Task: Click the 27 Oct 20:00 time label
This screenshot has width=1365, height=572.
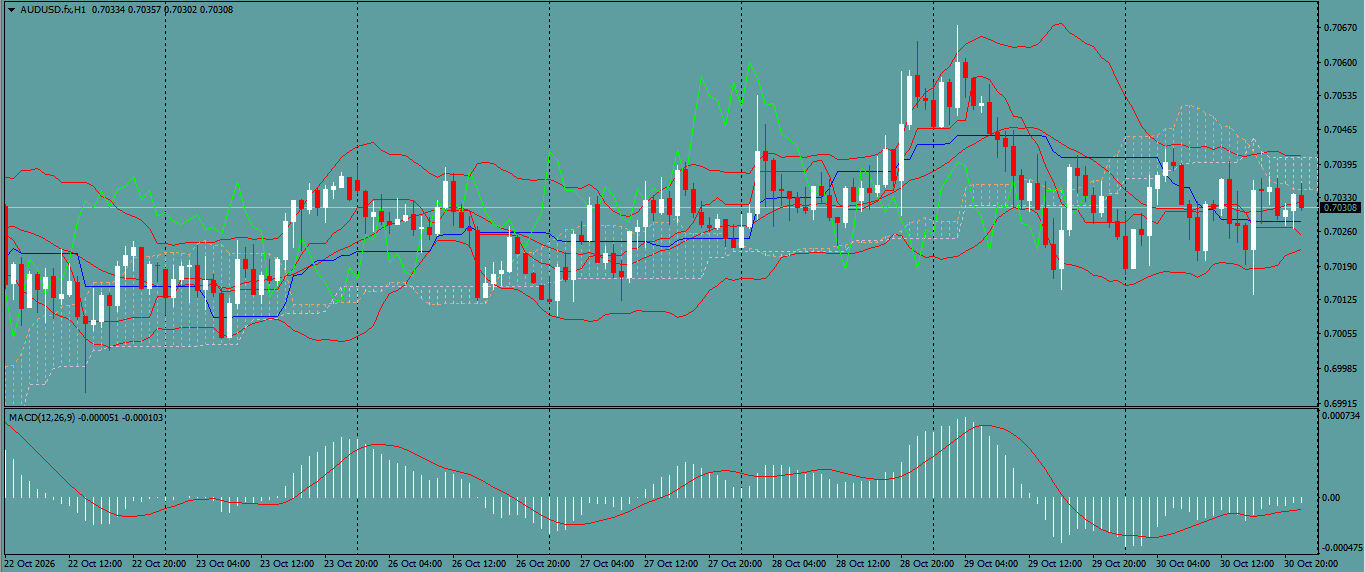Action: 735,564
